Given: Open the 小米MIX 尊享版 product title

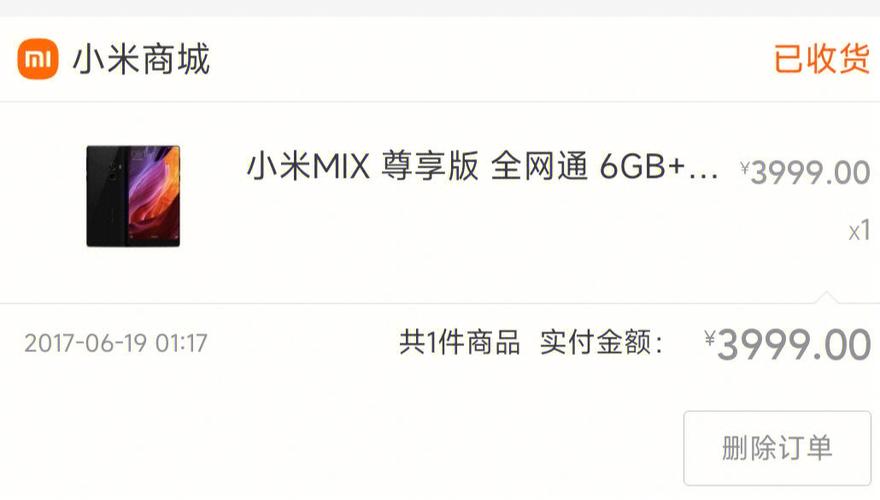Looking at the screenshot, I should pos(363,166).
